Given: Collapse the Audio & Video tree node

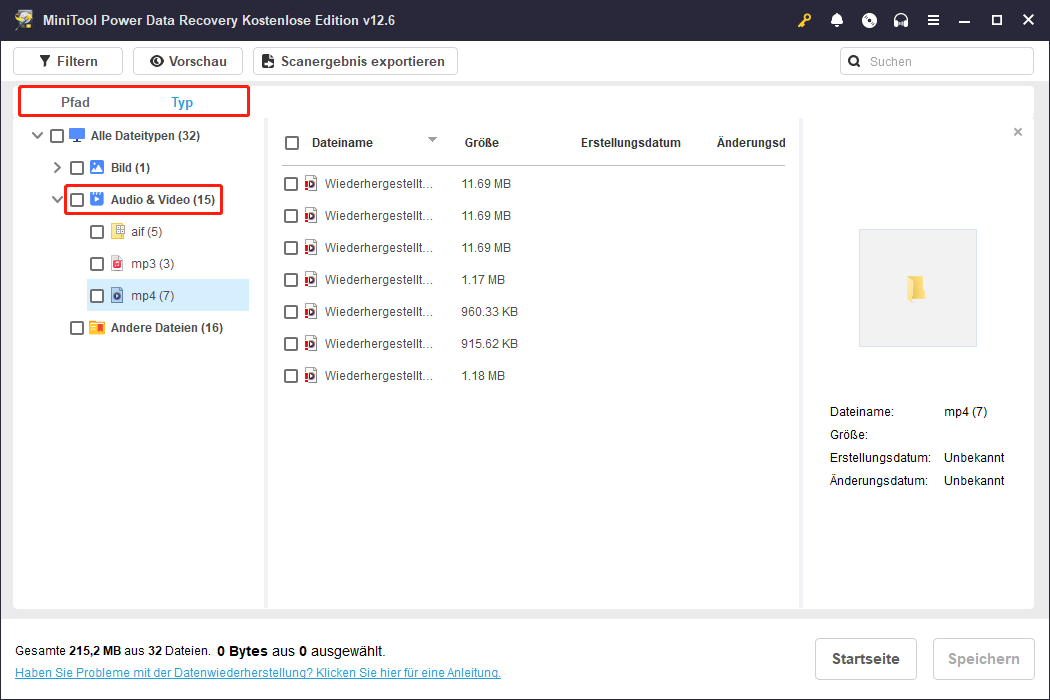Looking at the screenshot, I should (57, 200).
